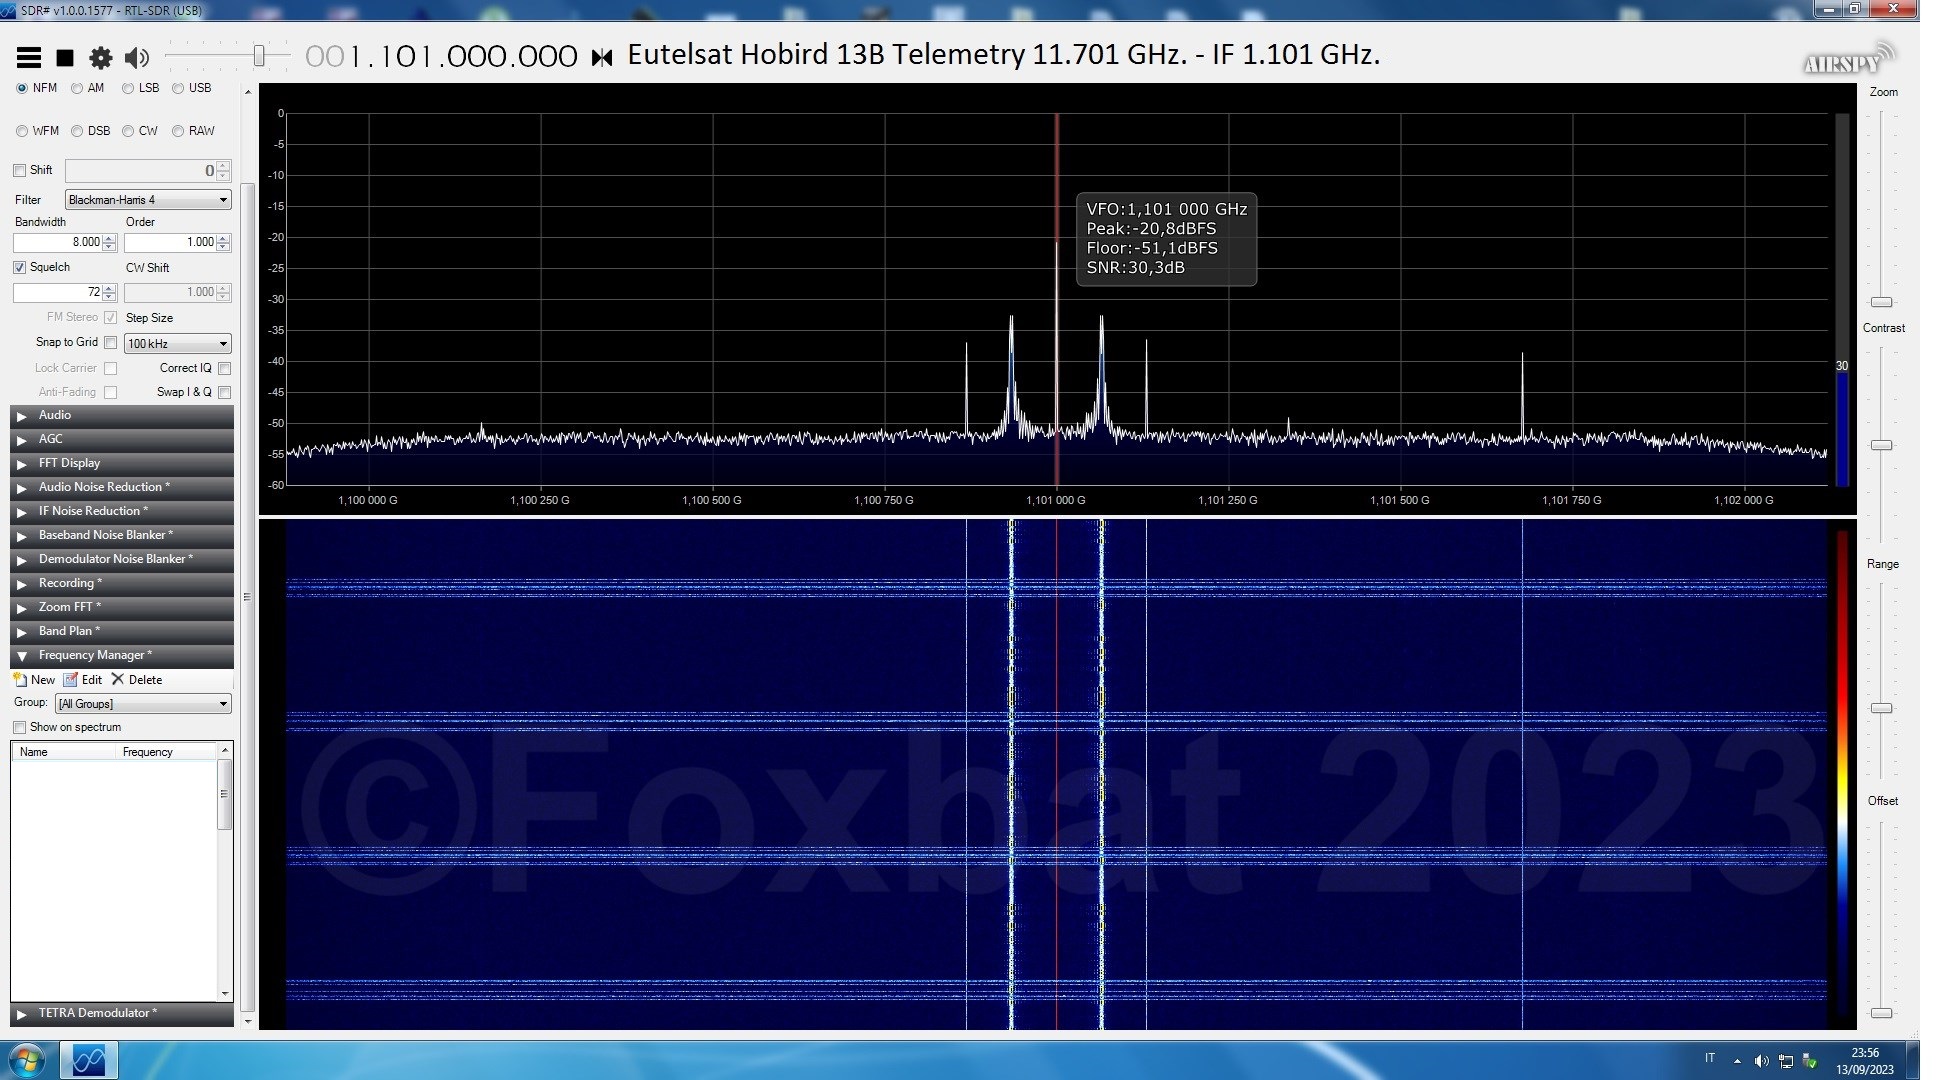Click the center tuning arrows icon
This screenshot has width=1940, height=1080.
click(602, 58)
